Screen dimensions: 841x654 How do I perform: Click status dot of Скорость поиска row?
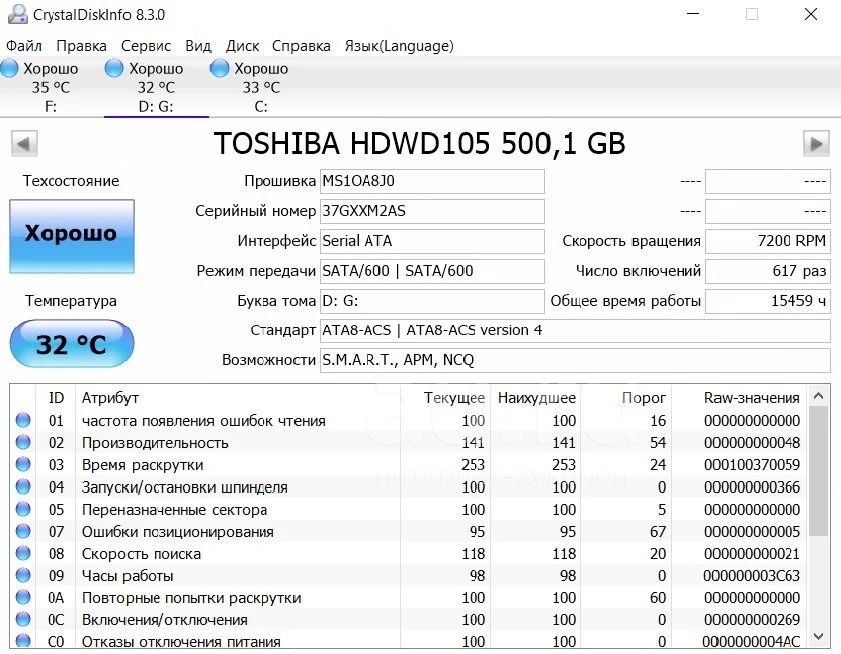[23, 553]
